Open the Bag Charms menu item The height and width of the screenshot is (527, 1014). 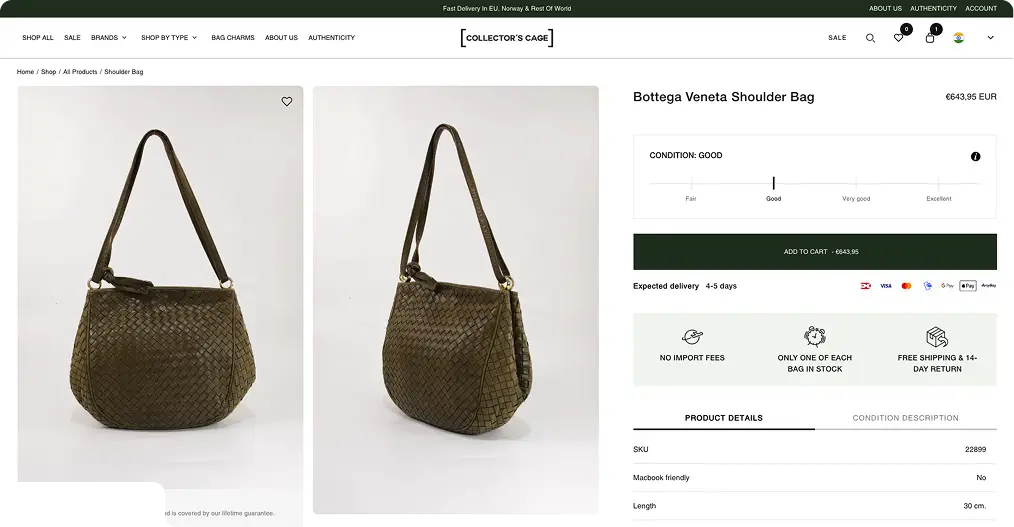click(233, 38)
